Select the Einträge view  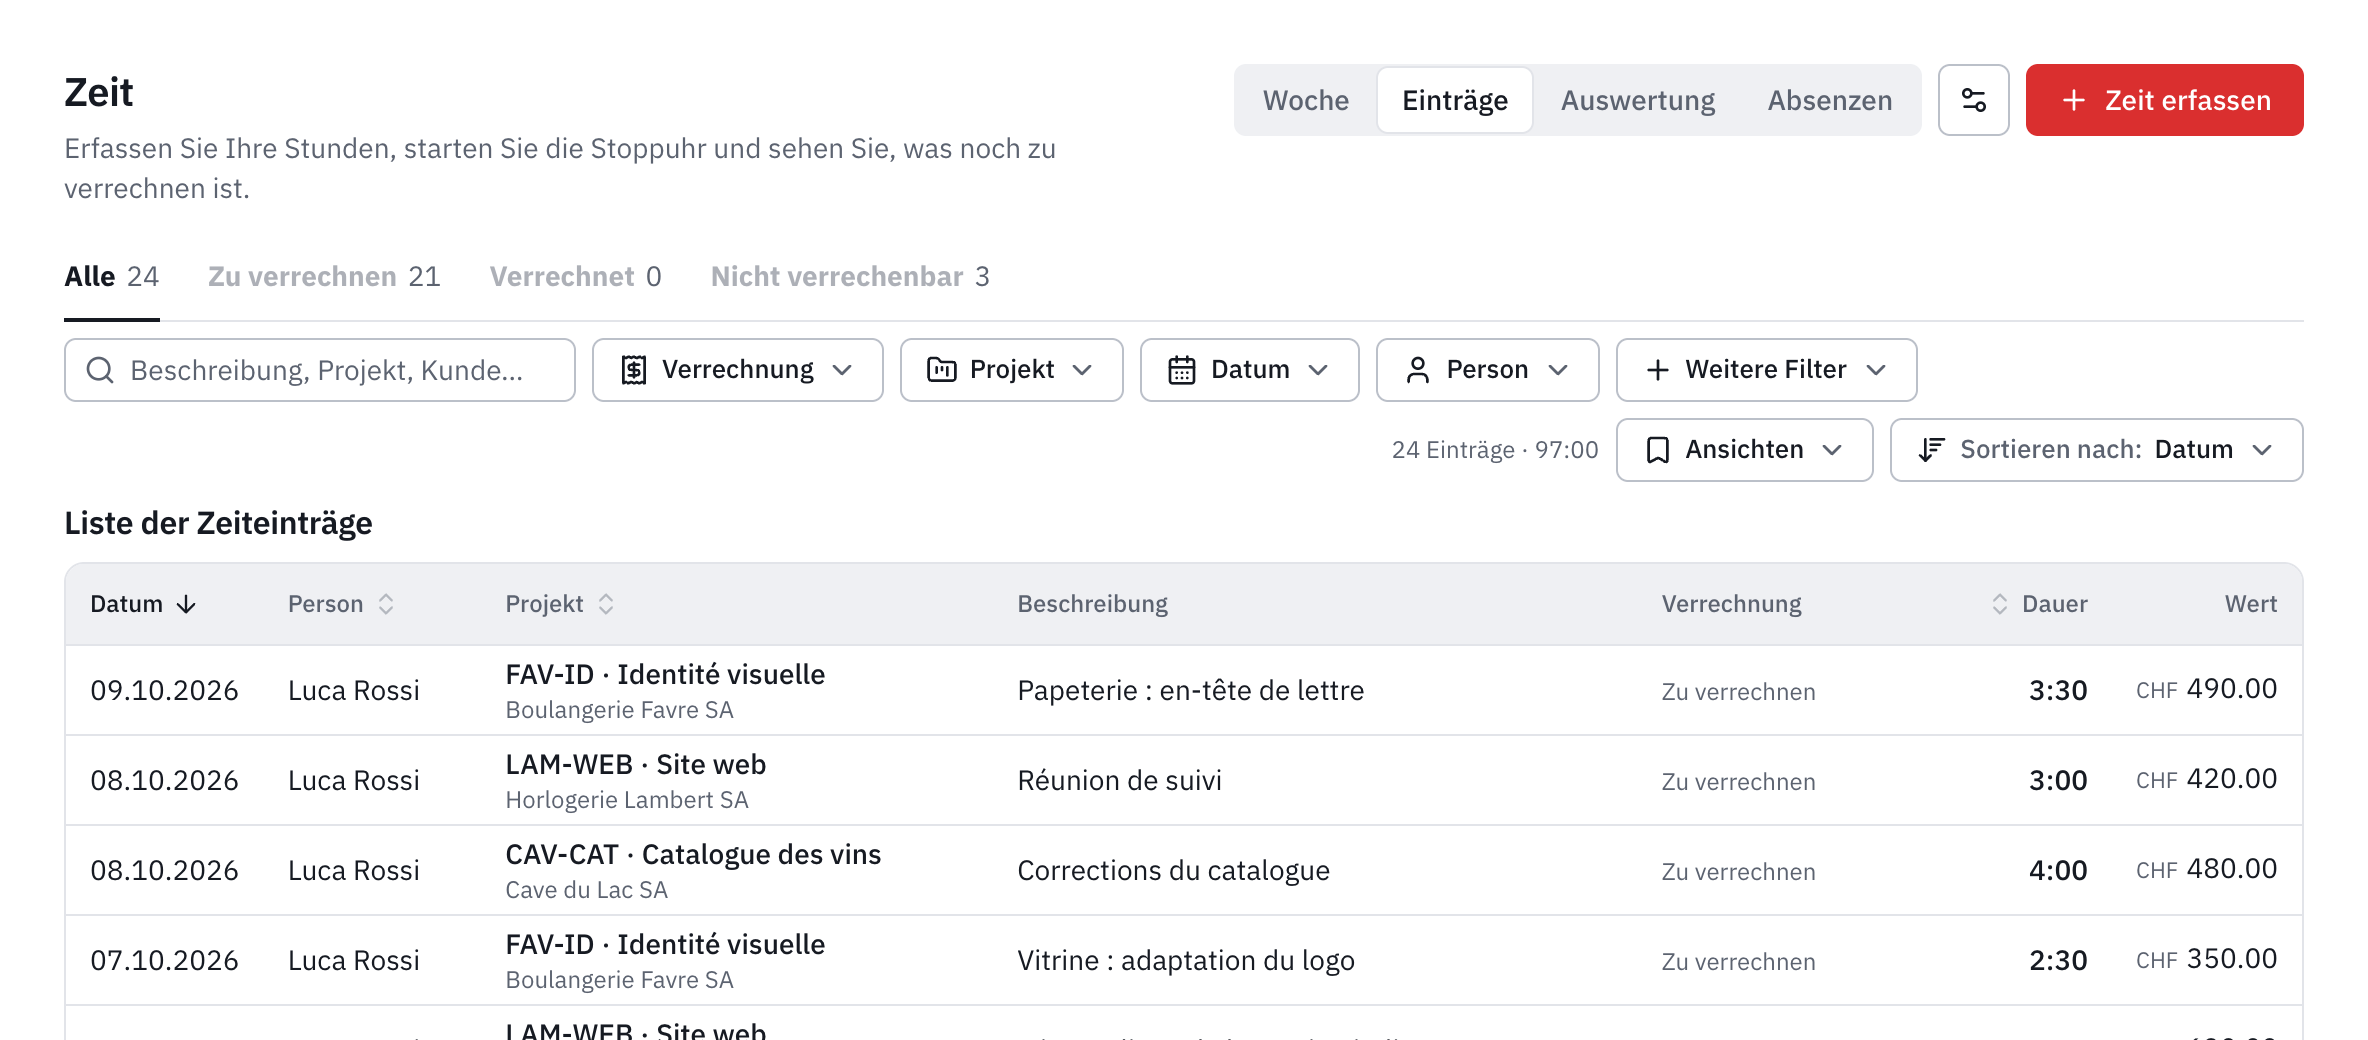pos(1455,100)
